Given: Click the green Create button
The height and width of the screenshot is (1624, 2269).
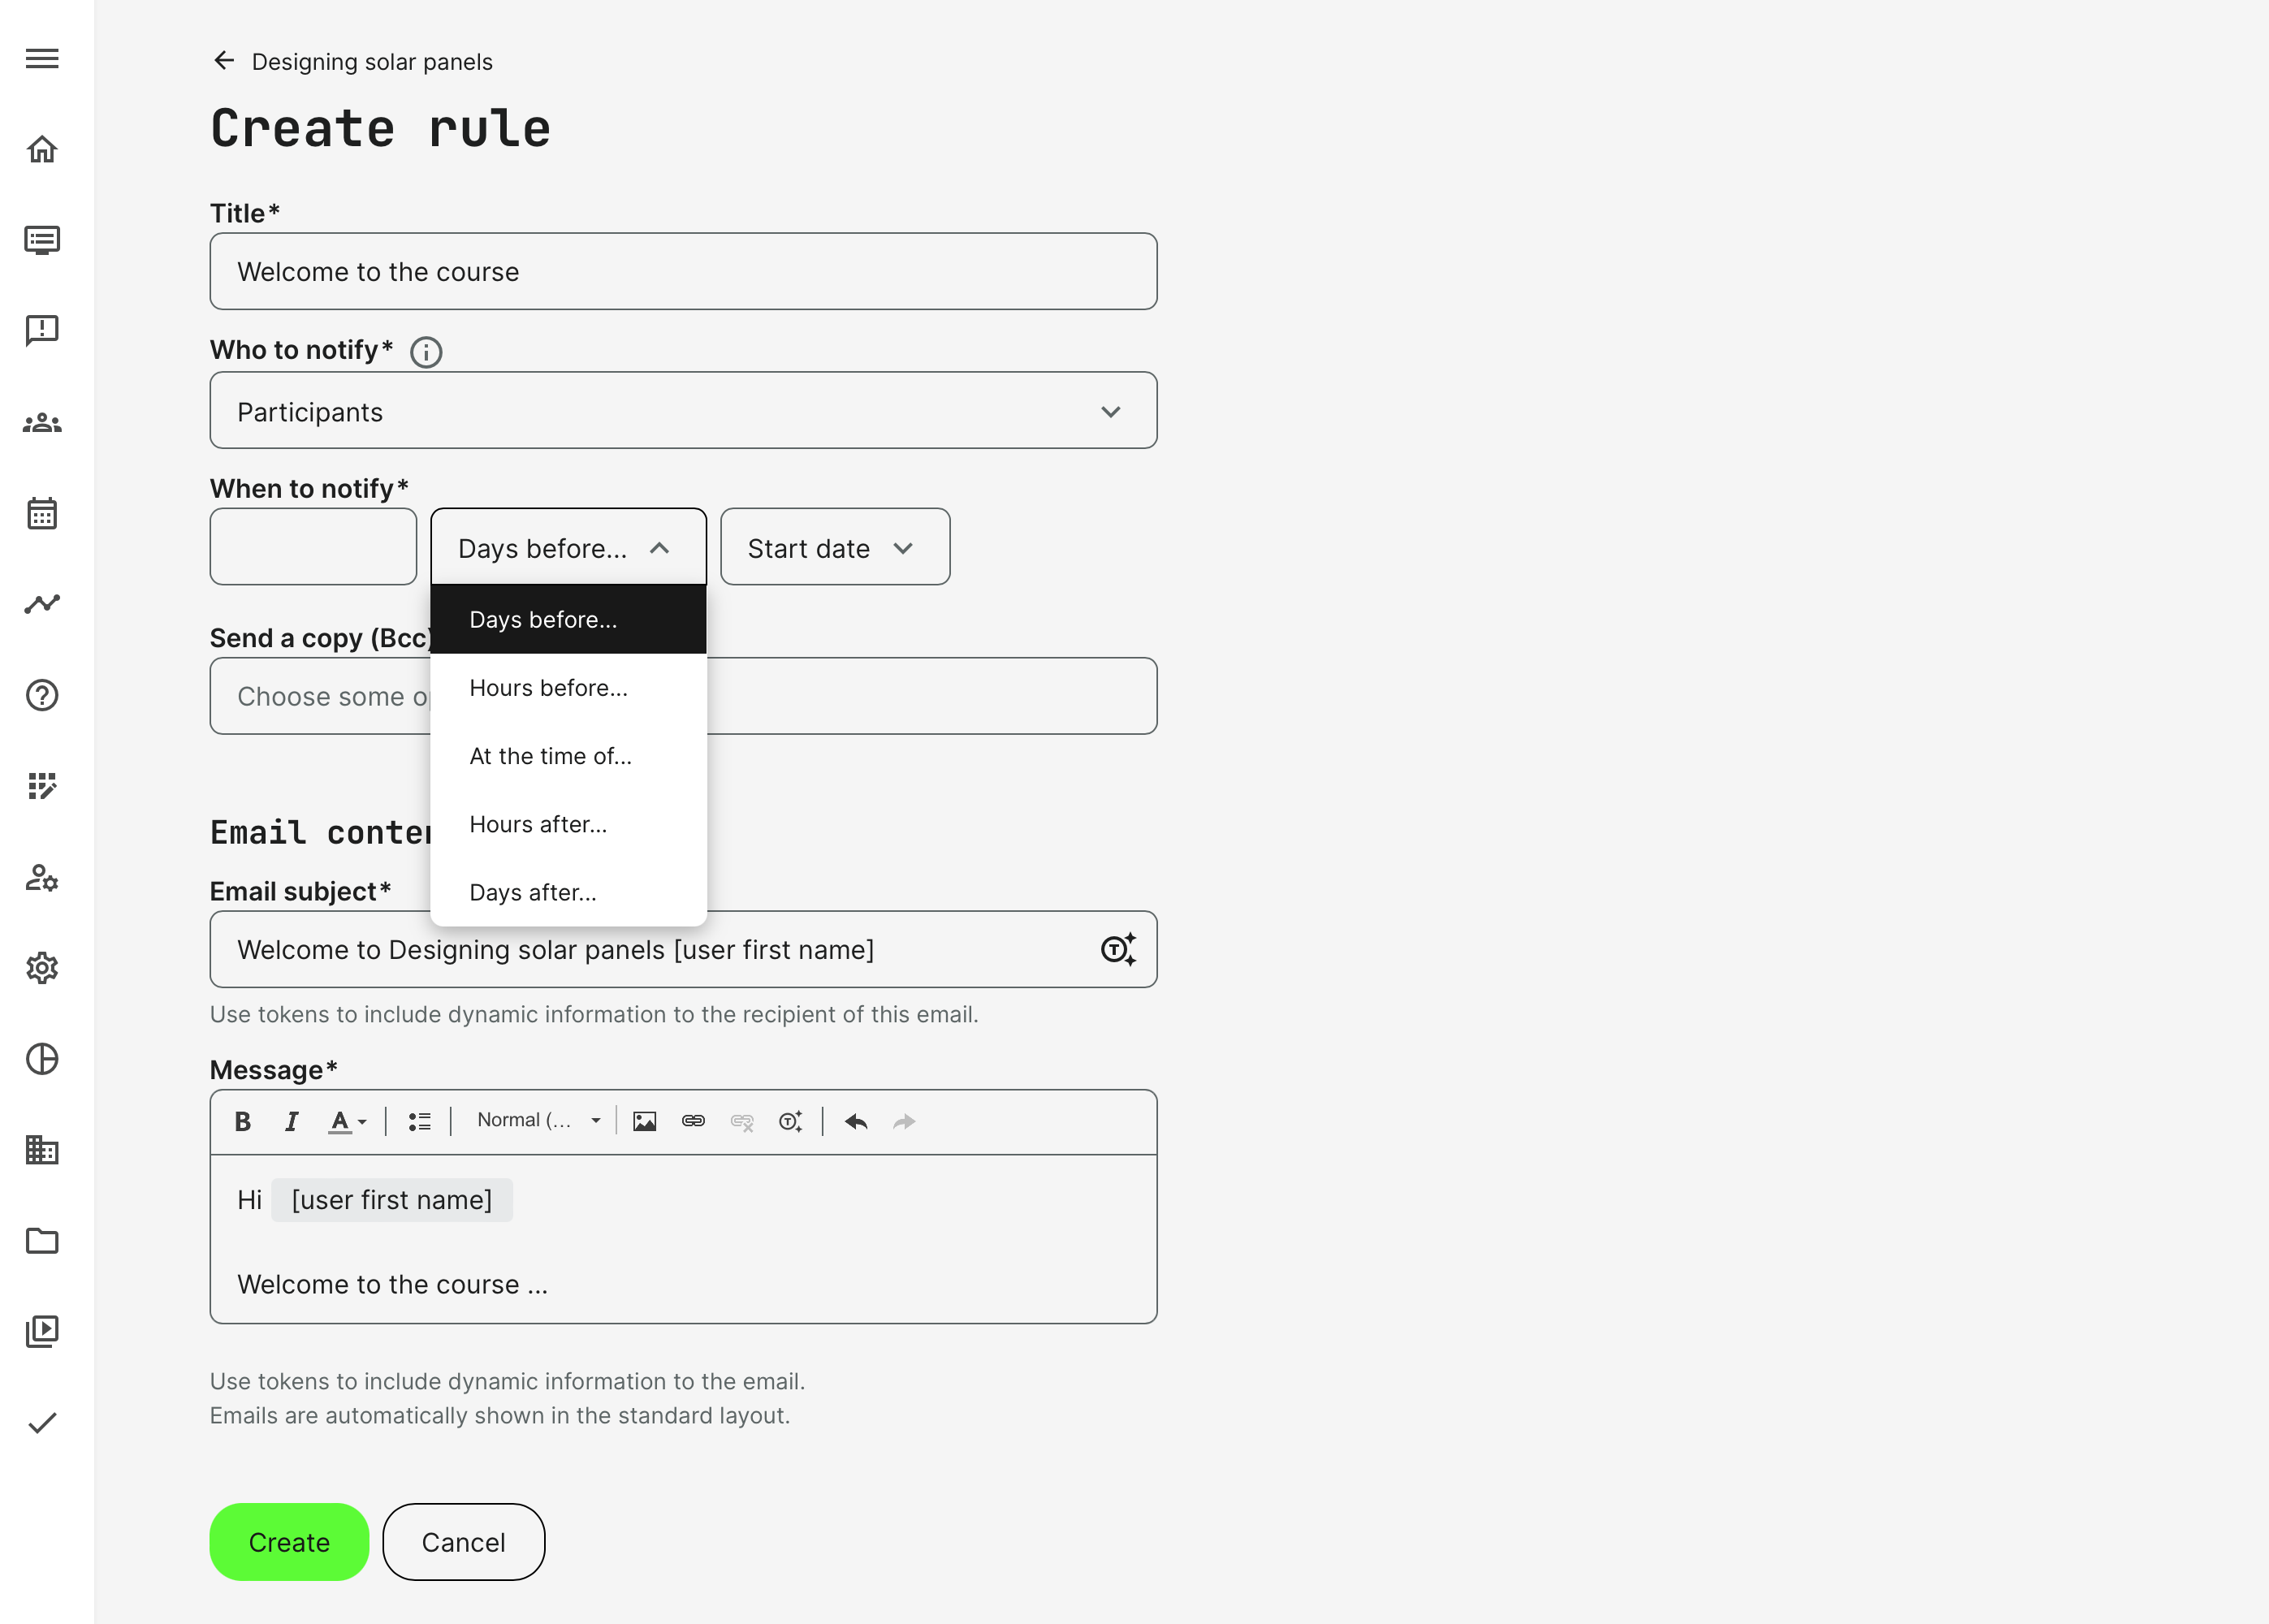Looking at the screenshot, I should (289, 1541).
